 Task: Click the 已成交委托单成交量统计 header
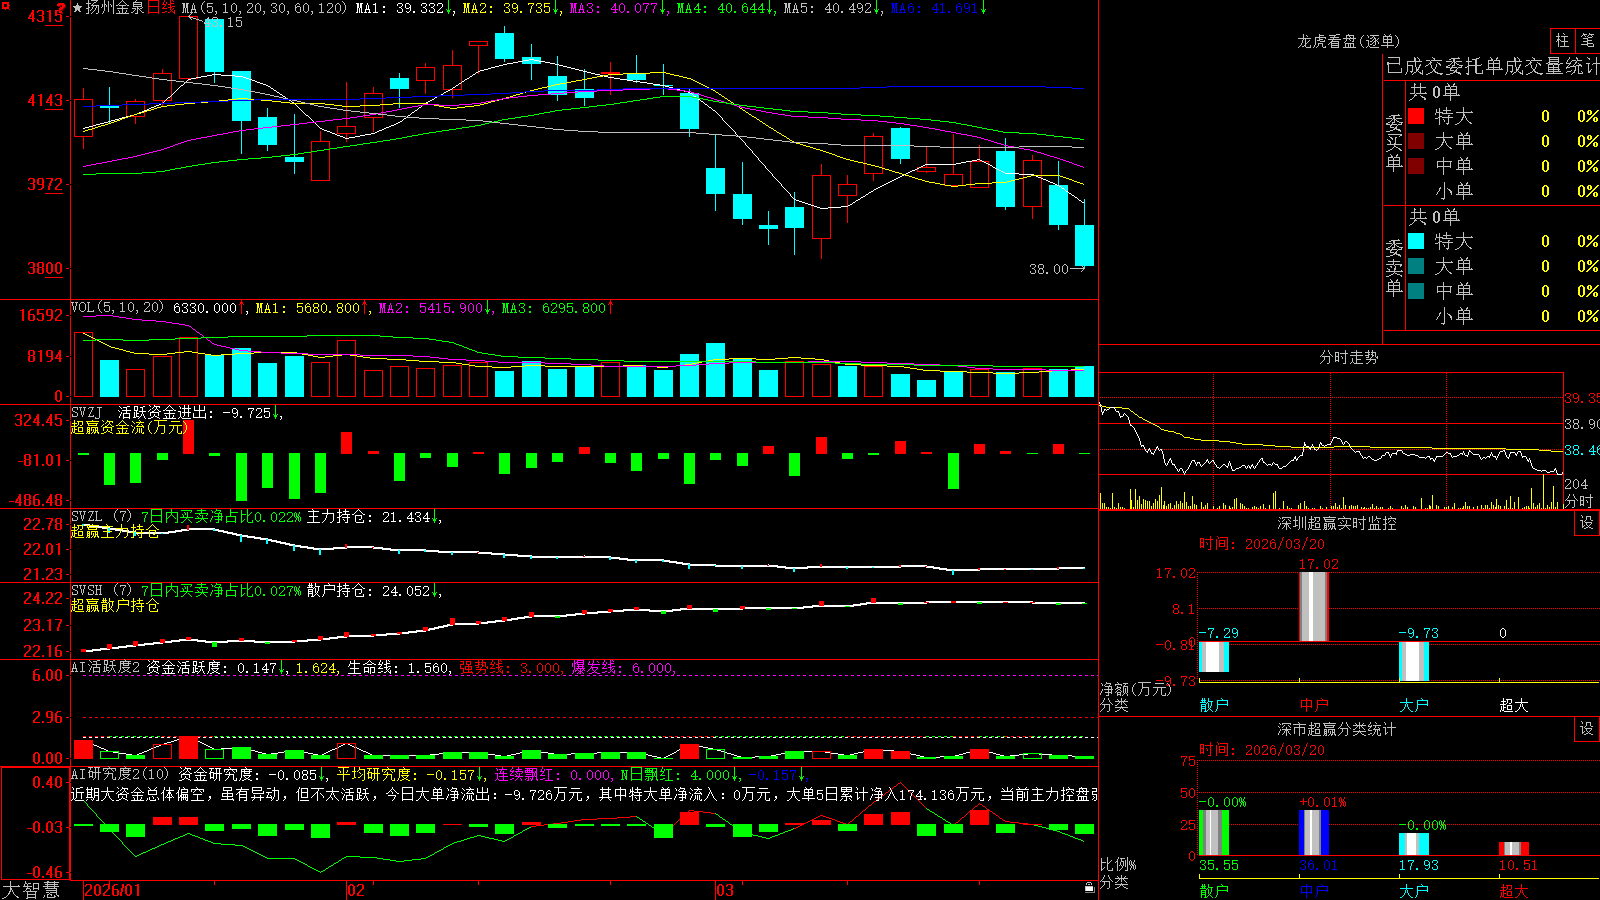pos(1492,66)
